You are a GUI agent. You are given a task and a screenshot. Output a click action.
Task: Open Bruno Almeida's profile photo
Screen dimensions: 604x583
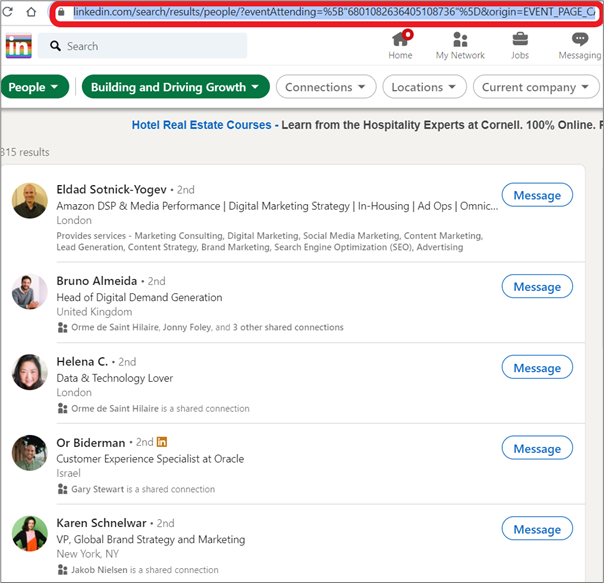click(x=30, y=292)
